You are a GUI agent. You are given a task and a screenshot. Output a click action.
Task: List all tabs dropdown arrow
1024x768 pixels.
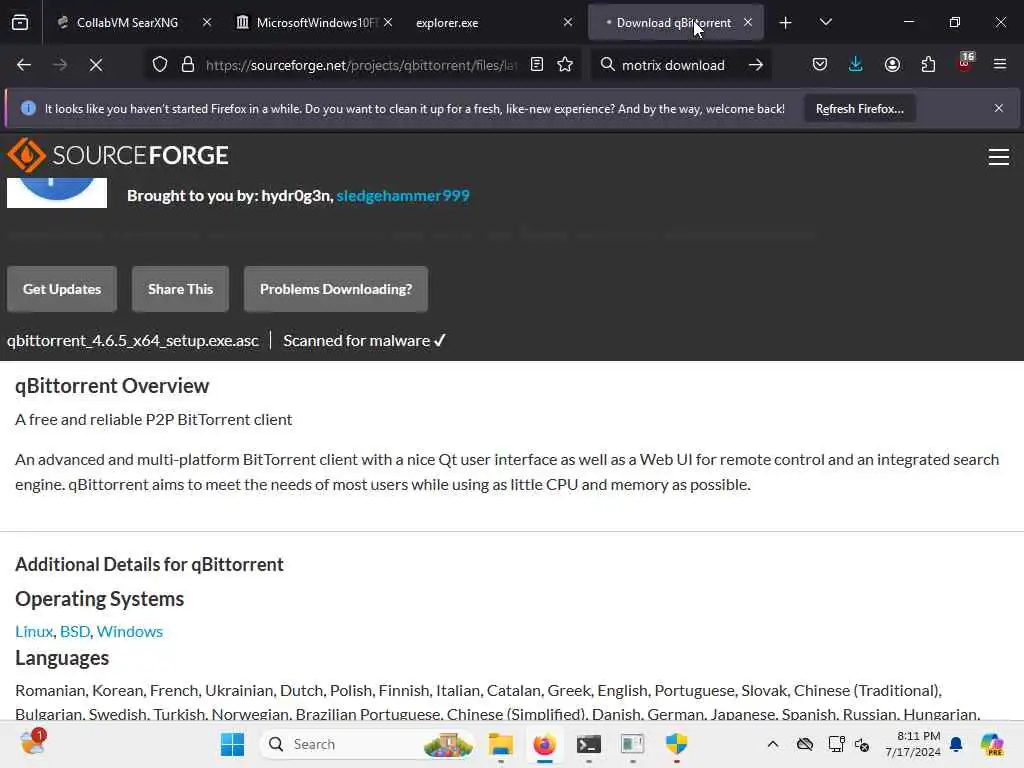click(825, 23)
